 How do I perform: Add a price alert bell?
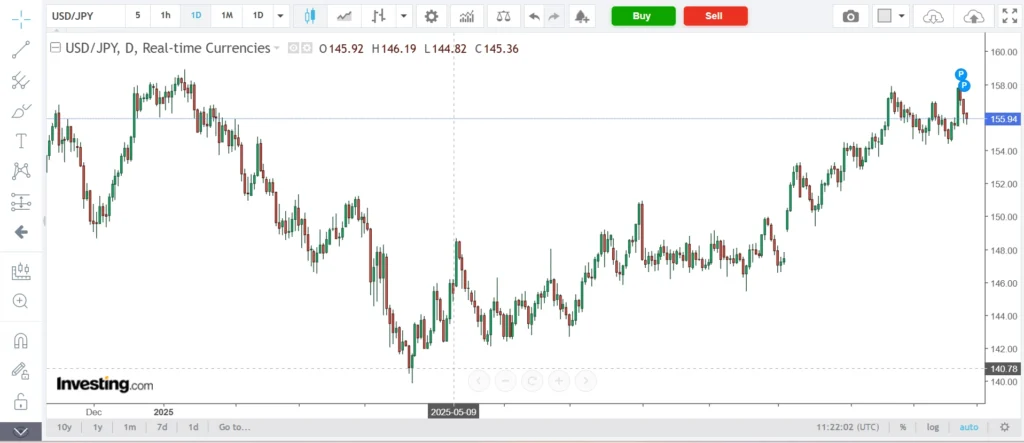point(581,16)
